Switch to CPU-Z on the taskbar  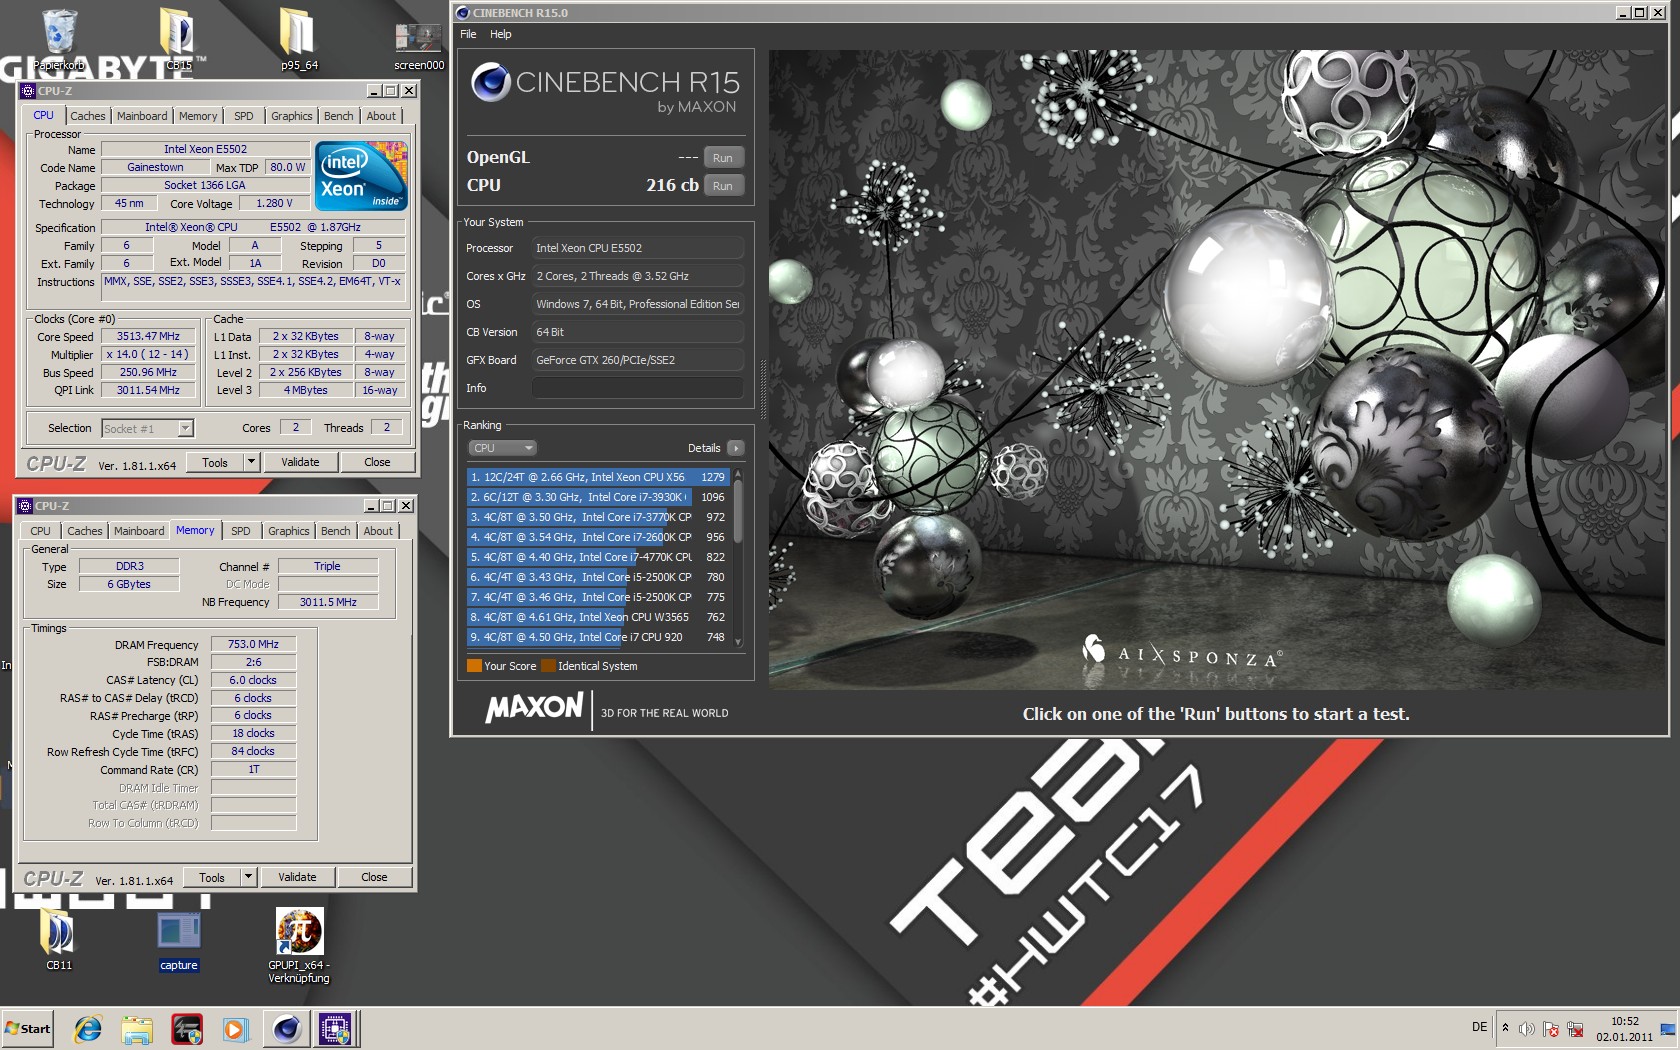point(335,1029)
